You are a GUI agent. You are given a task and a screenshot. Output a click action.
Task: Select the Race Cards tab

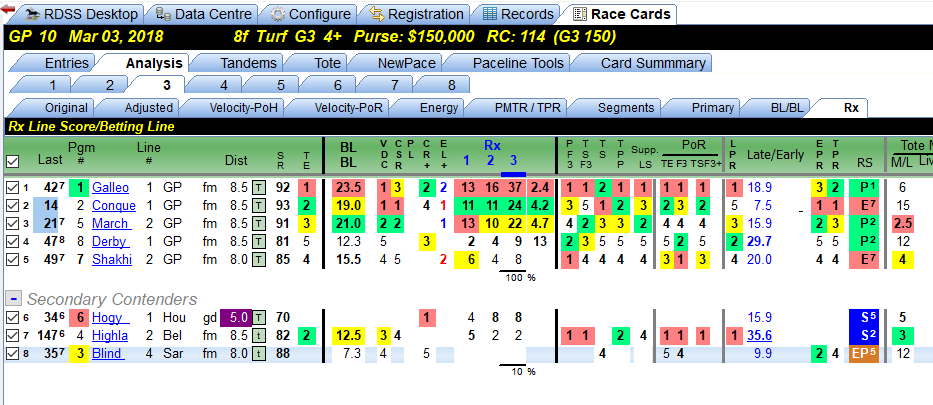pos(622,14)
